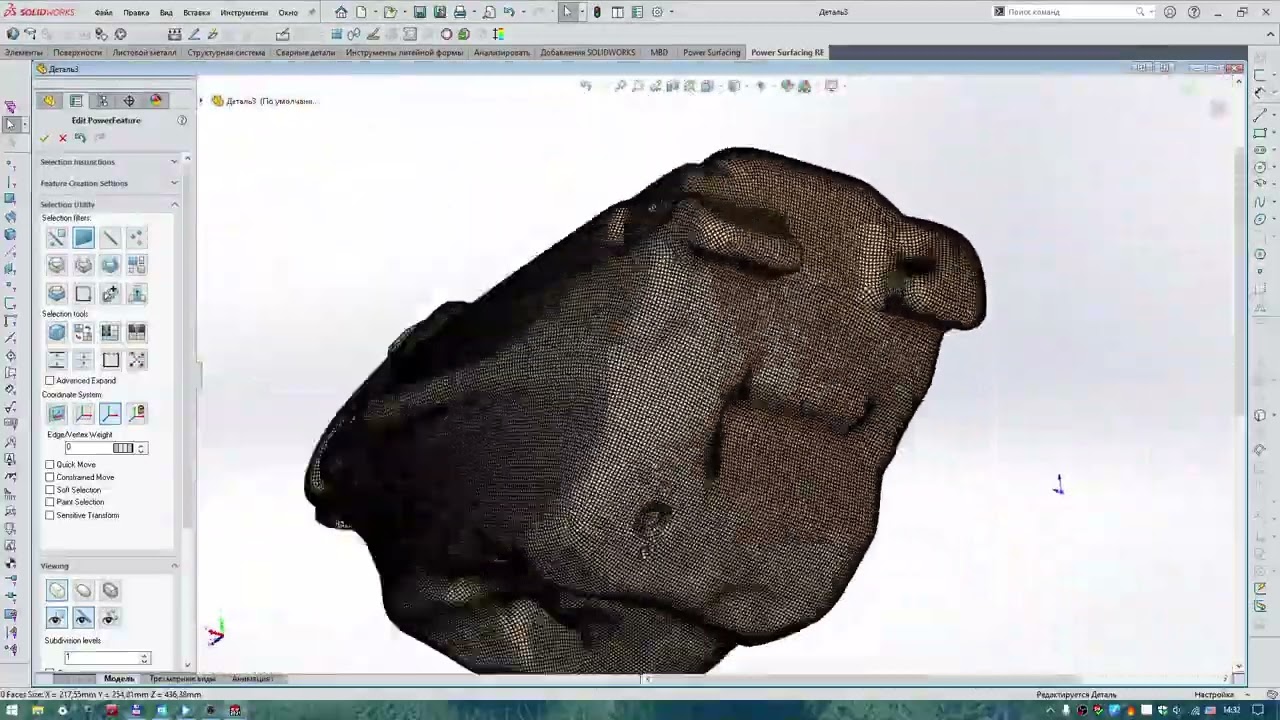
Task: Enable the Soft Selection checkbox
Action: click(50, 490)
